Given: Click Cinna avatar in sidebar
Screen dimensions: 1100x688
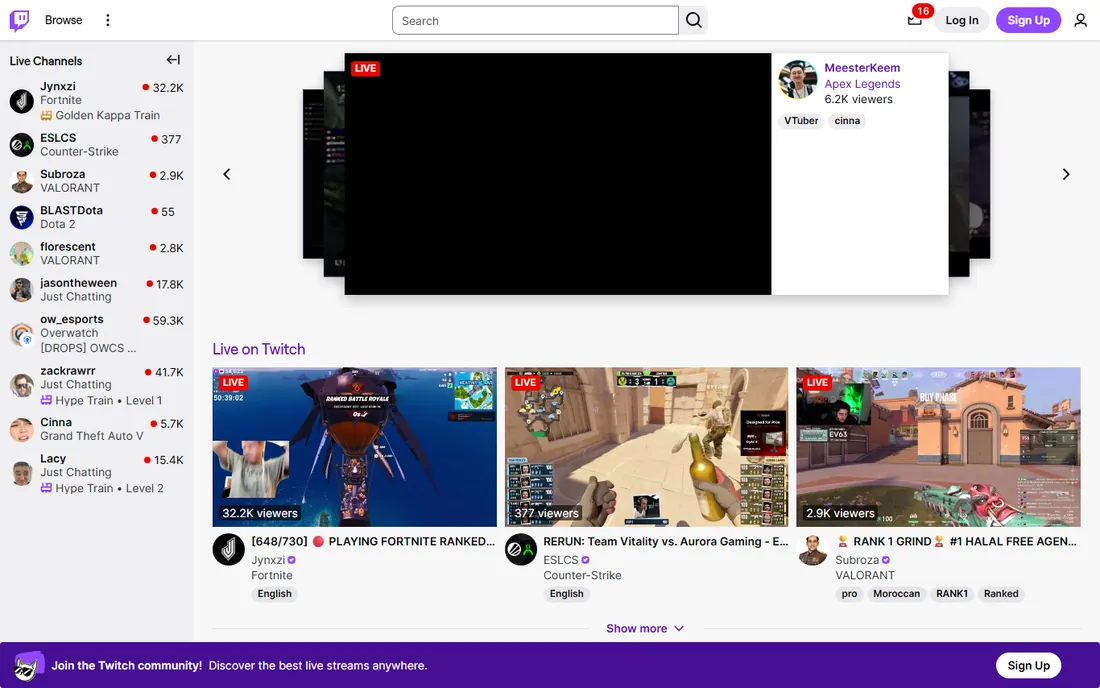Looking at the screenshot, I should point(22,429).
